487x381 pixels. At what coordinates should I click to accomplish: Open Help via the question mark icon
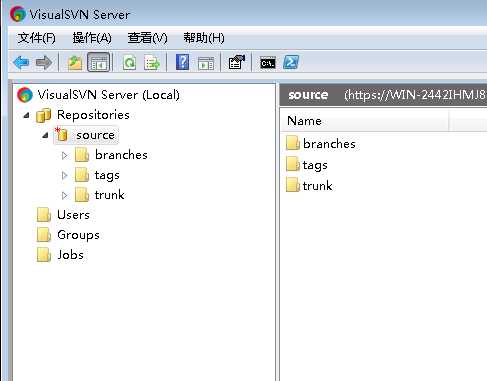click(182, 62)
